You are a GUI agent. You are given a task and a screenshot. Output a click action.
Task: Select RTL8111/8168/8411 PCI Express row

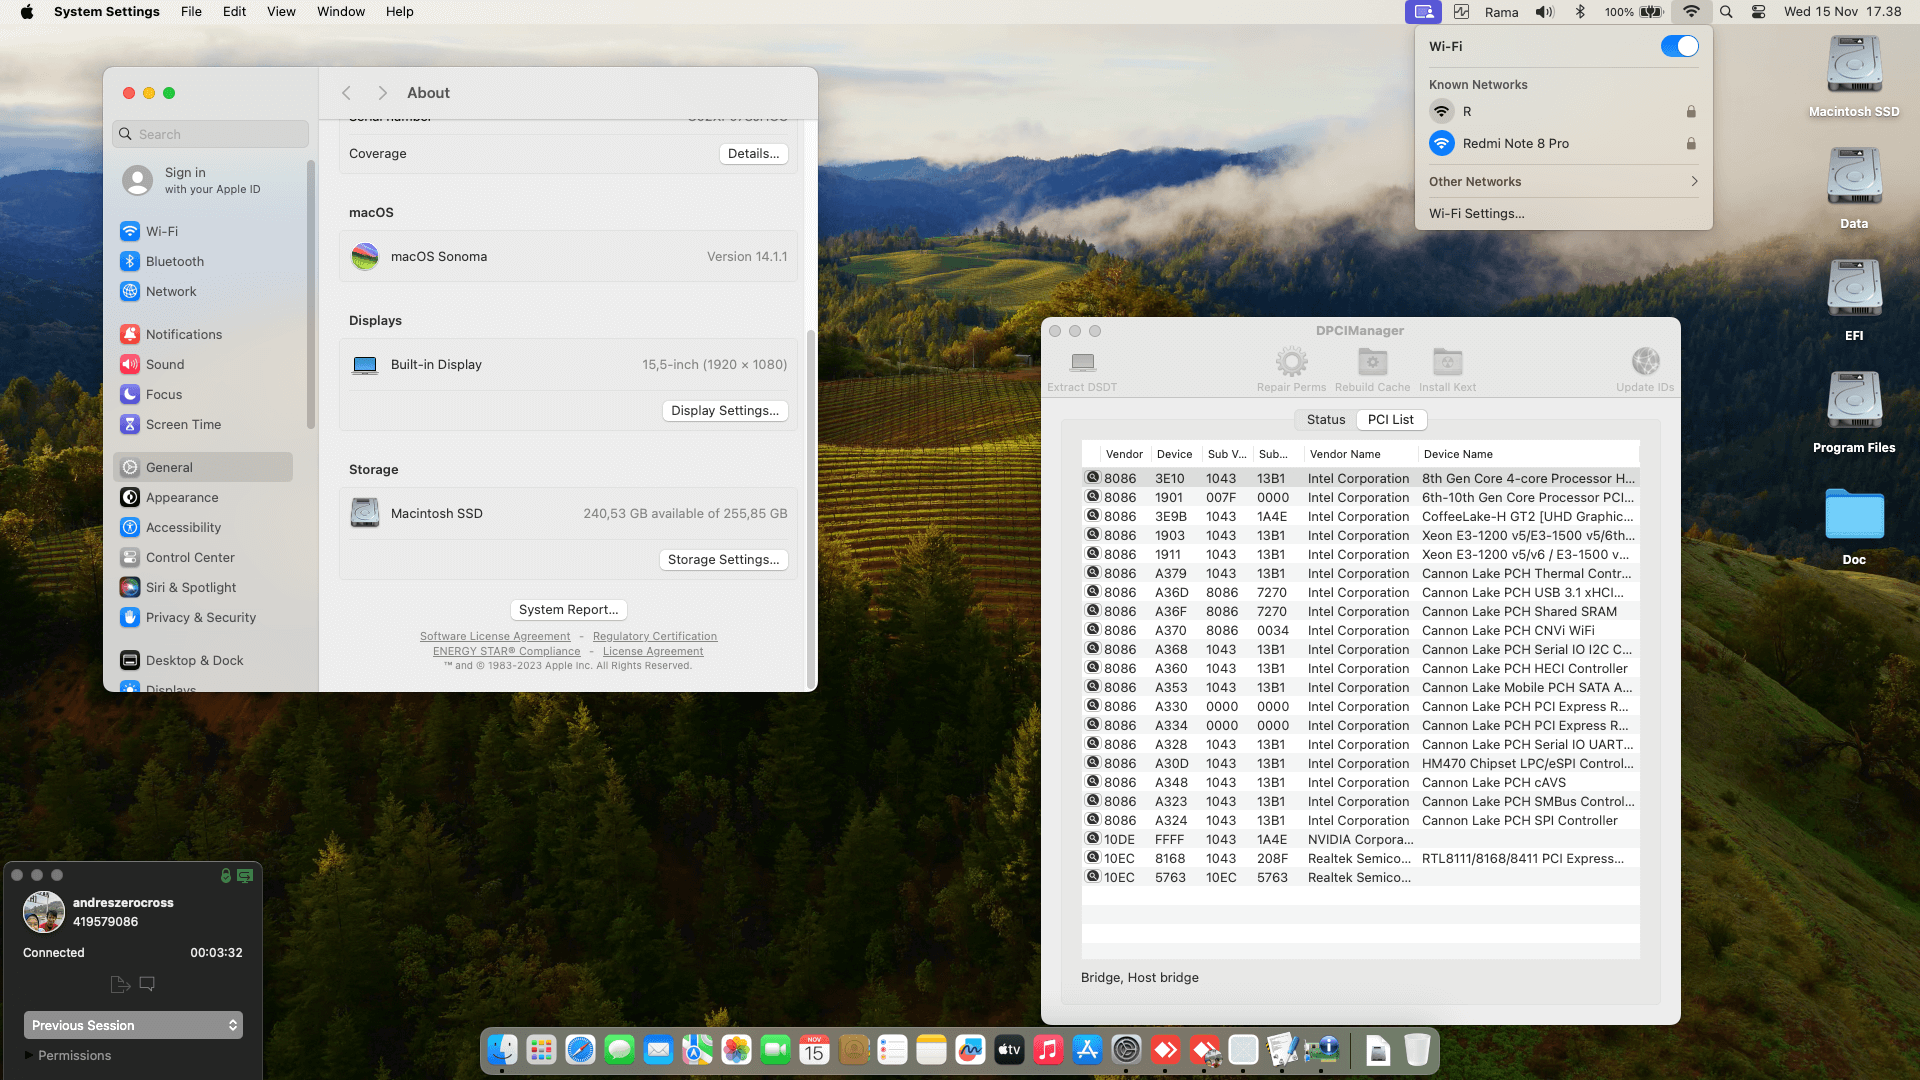pos(1360,859)
